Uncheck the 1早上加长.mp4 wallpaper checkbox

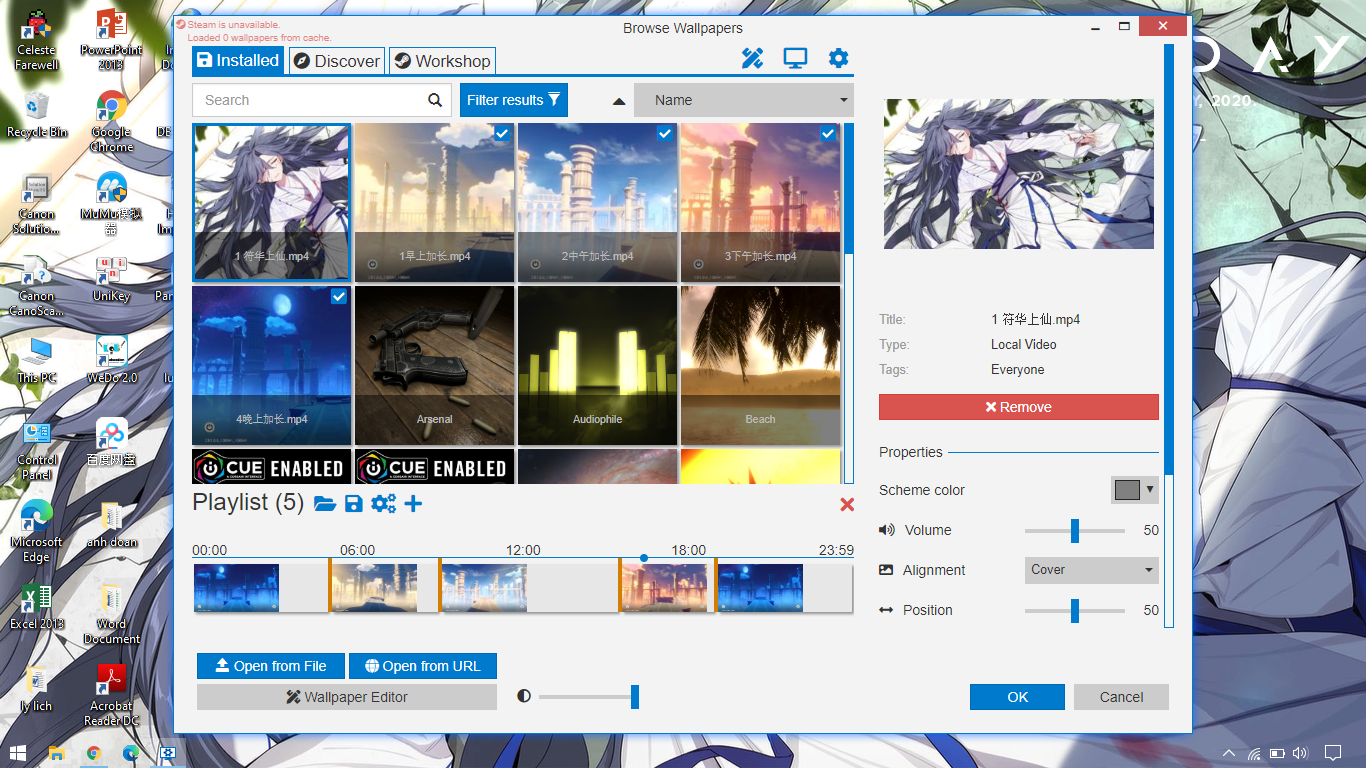(502, 133)
